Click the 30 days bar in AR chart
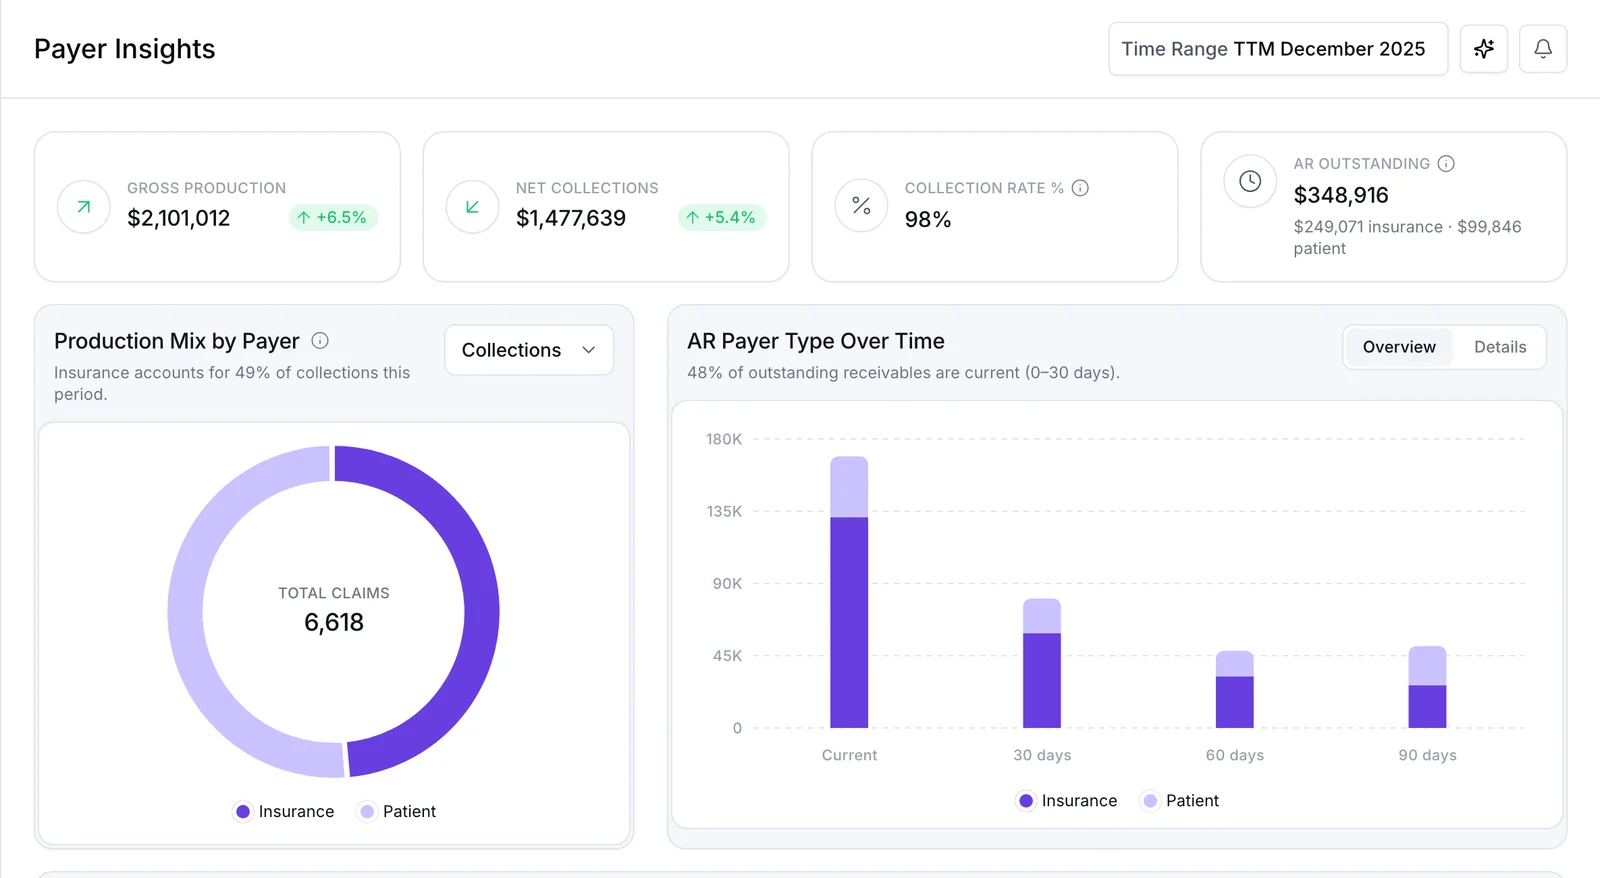 (1042, 663)
